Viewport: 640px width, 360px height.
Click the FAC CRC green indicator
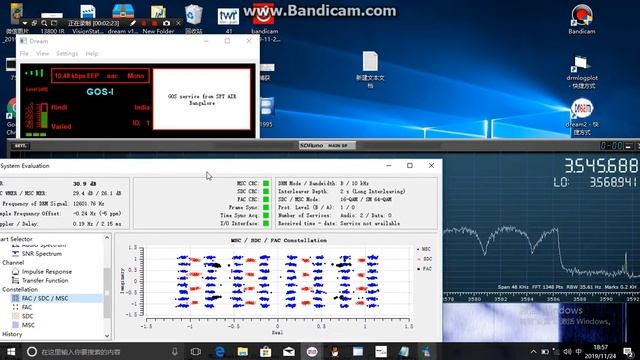(x=266, y=199)
